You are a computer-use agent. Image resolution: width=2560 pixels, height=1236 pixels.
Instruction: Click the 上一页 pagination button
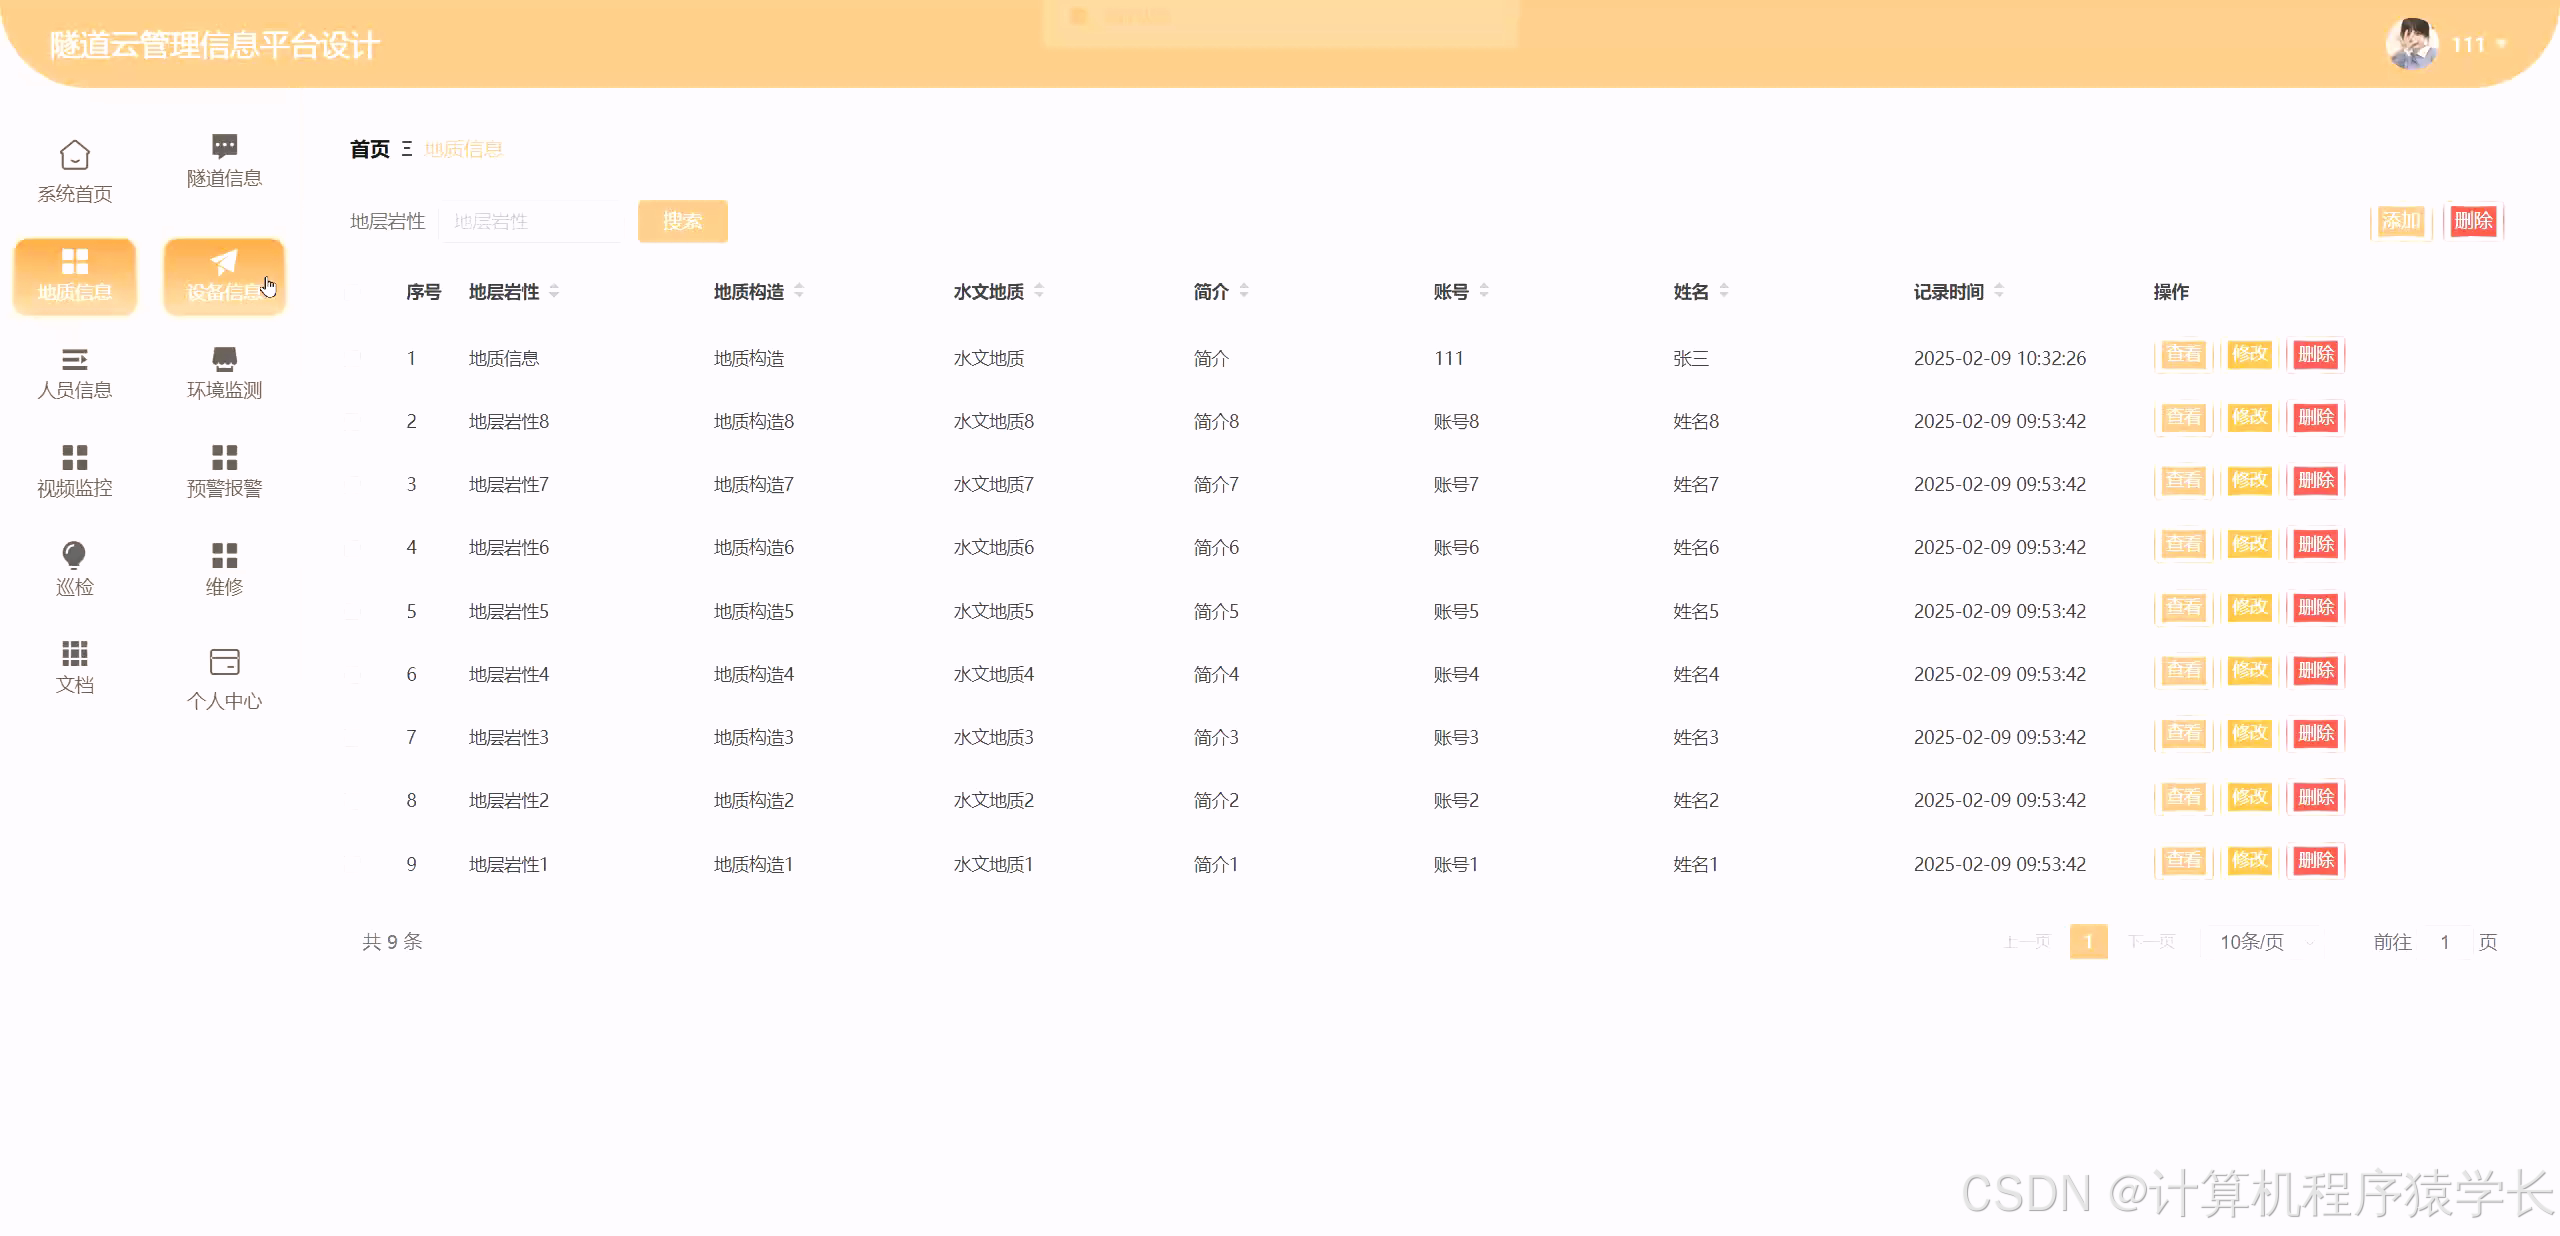(2027, 942)
